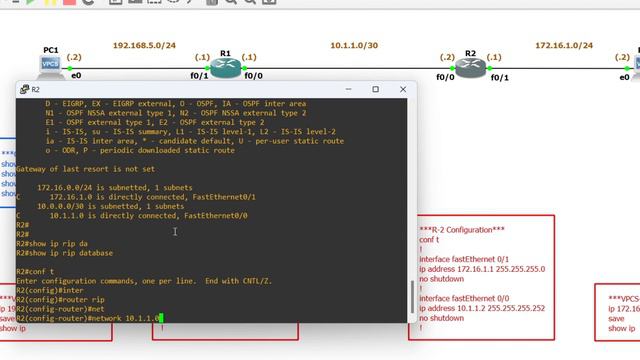Select the R2 router node in topology
Image resolution: width=640 pixels, height=360 pixels.
[x=471, y=68]
